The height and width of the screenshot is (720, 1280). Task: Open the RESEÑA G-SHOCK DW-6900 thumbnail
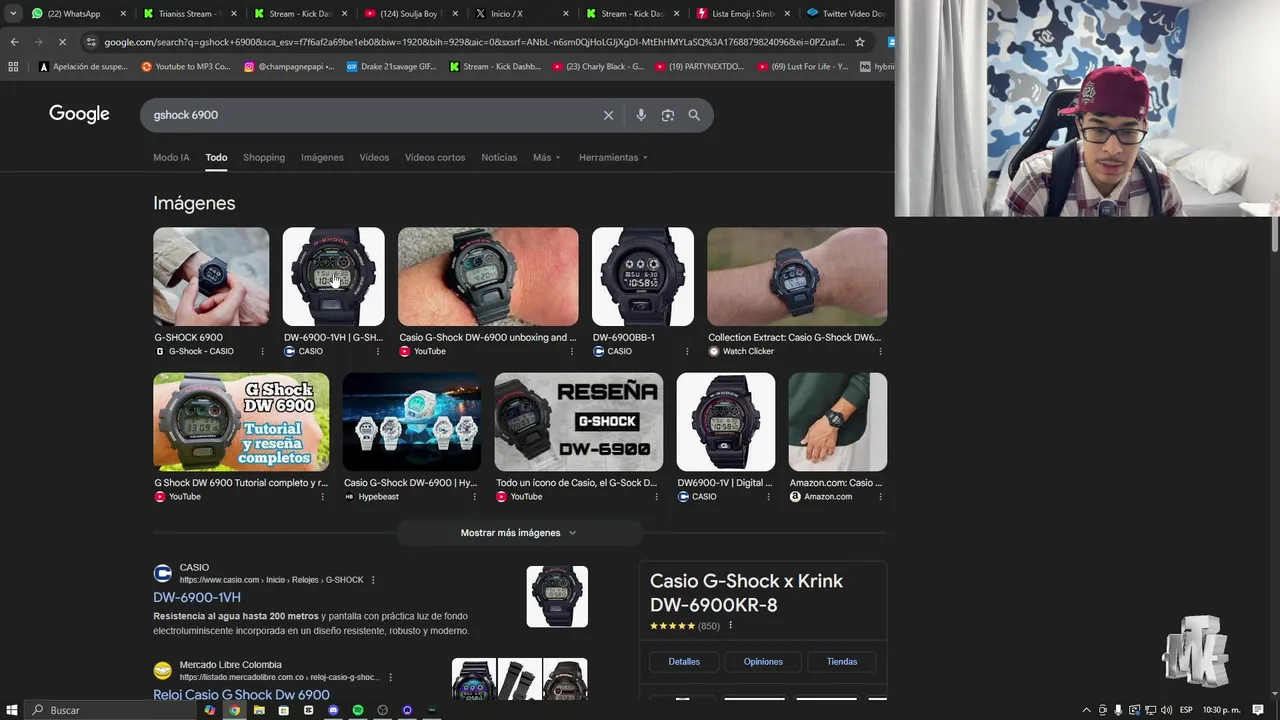(578, 421)
